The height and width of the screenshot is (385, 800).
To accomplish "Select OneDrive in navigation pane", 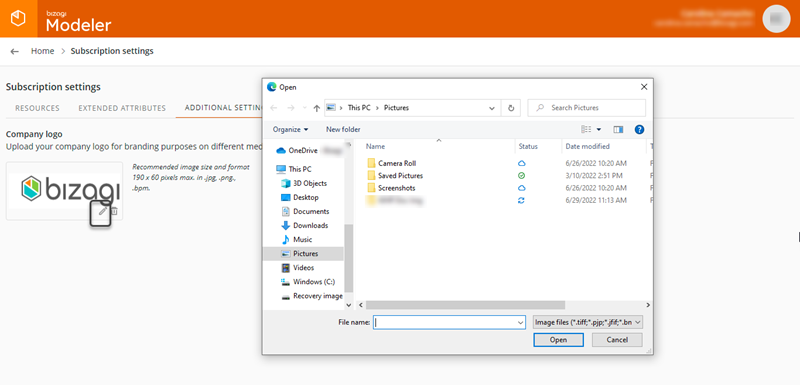I will (303, 150).
